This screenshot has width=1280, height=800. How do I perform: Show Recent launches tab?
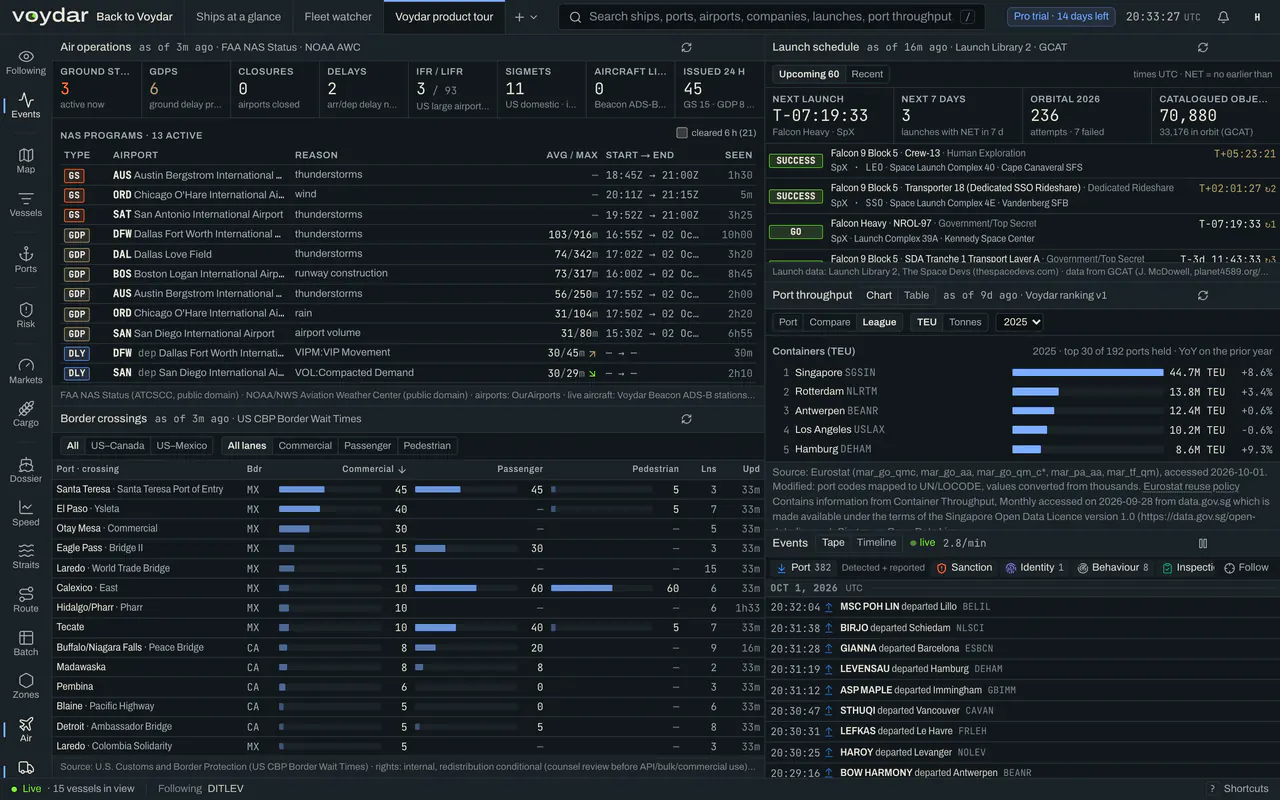click(867, 74)
